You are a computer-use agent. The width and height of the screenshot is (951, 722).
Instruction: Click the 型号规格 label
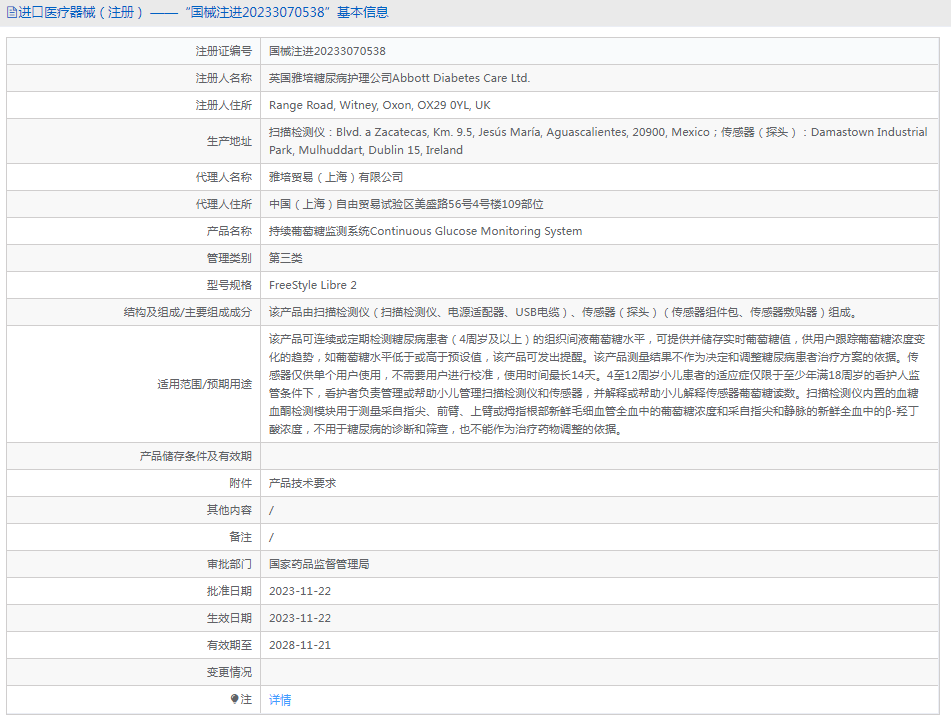click(229, 285)
